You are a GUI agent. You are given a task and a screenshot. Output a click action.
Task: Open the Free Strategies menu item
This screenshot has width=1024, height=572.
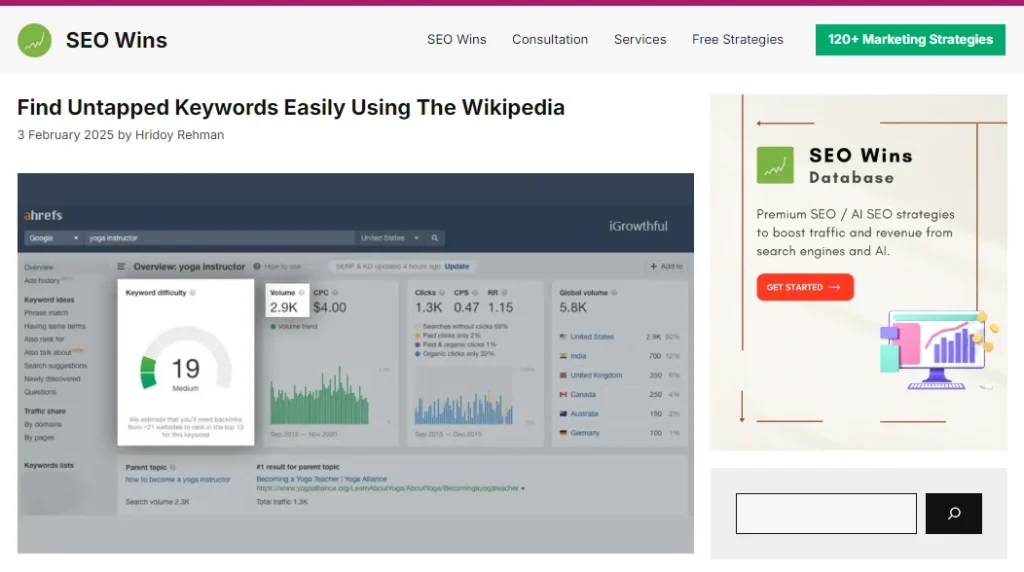pos(737,39)
